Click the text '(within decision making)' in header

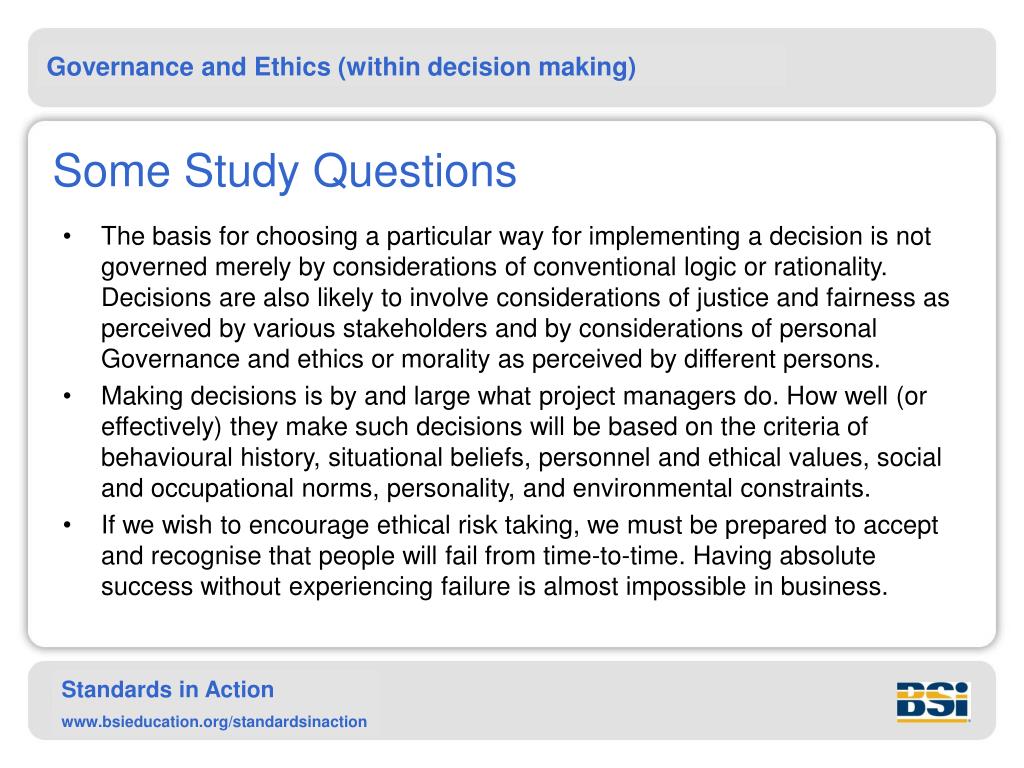tap(487, 67)
